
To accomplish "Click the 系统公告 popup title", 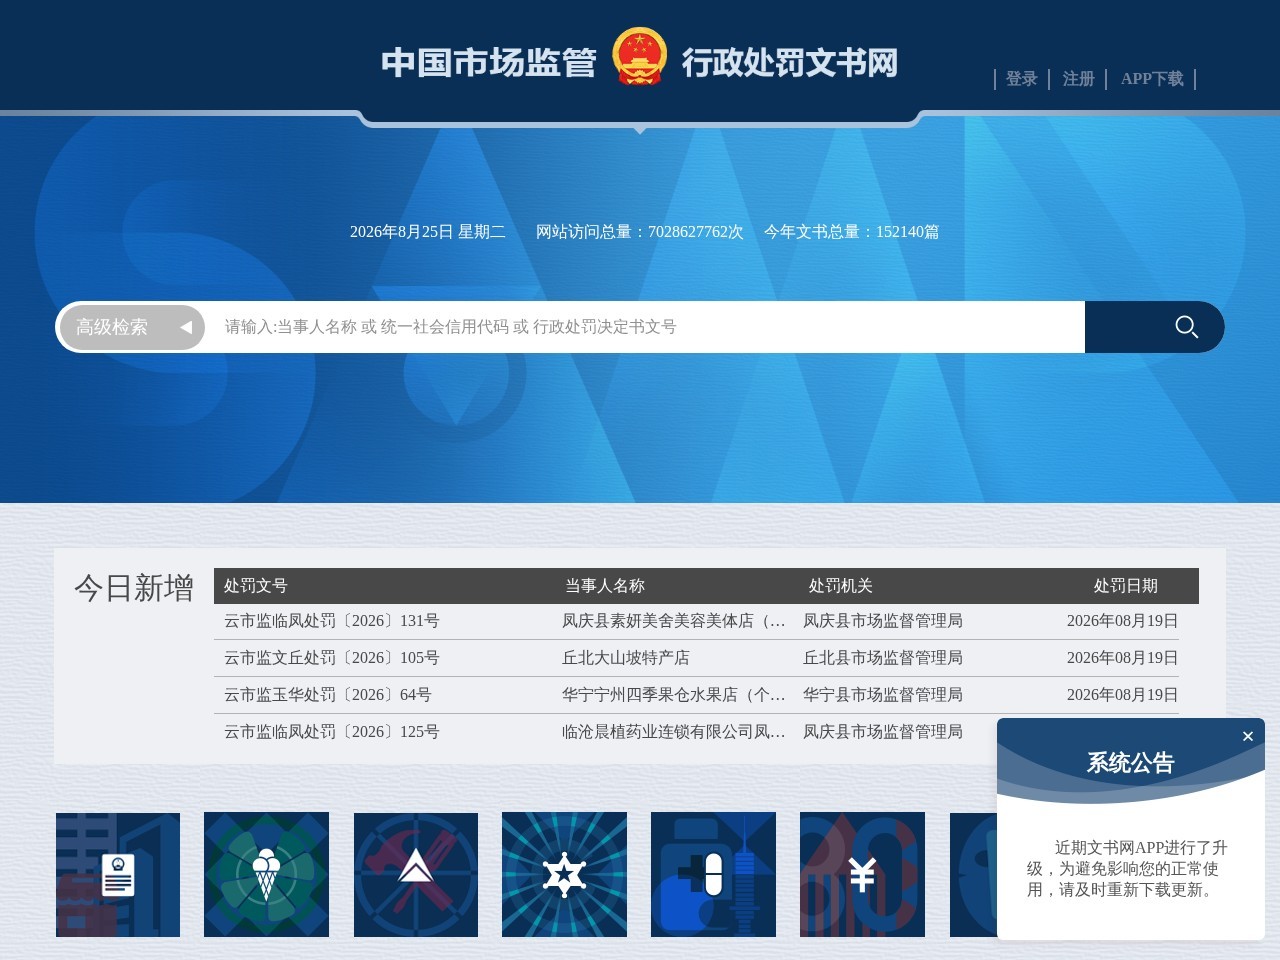I will point(1131,763).
